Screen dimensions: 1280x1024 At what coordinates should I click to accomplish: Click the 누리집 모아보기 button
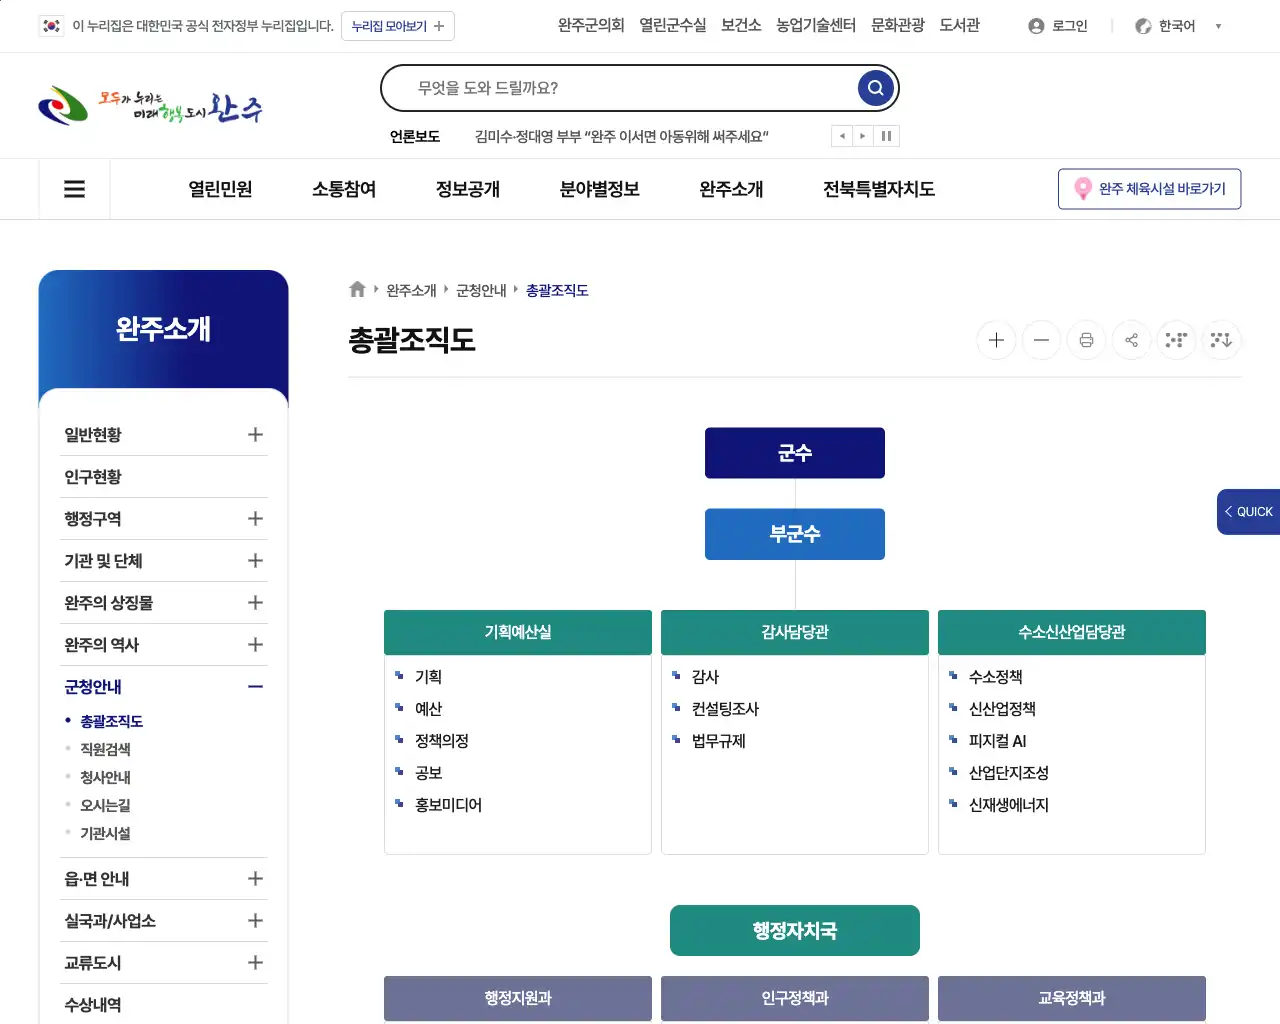[x=398, y=26]
